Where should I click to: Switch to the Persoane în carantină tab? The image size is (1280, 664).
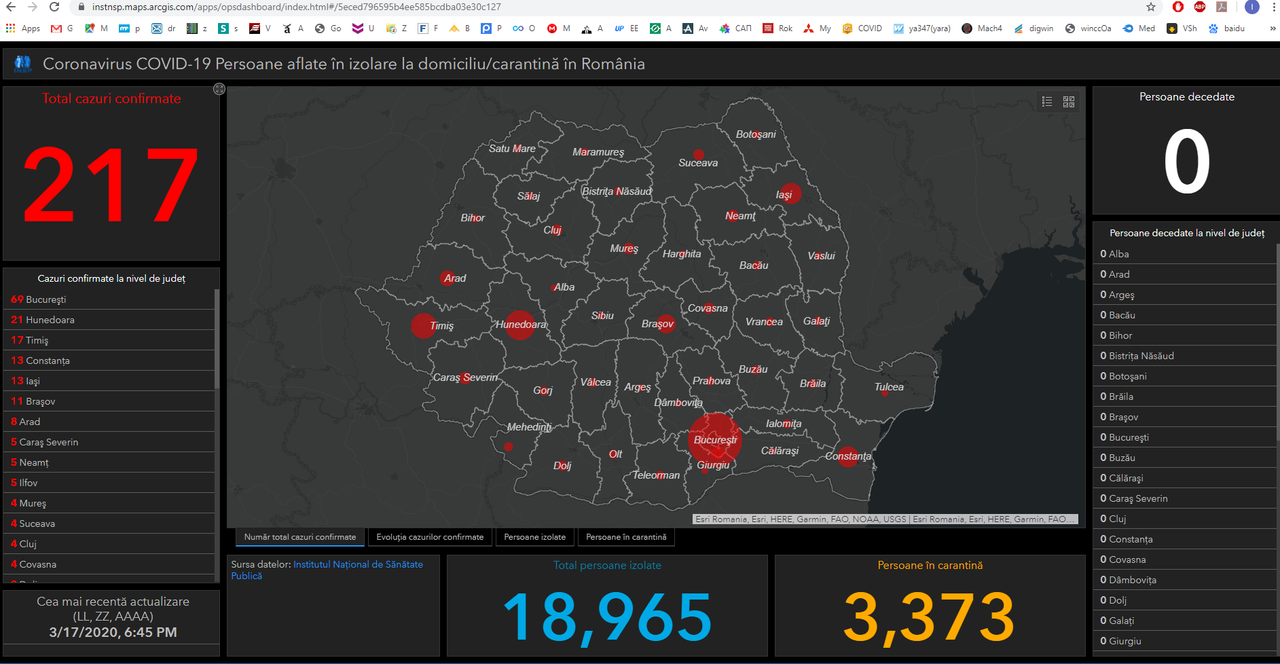coord(626,537)
